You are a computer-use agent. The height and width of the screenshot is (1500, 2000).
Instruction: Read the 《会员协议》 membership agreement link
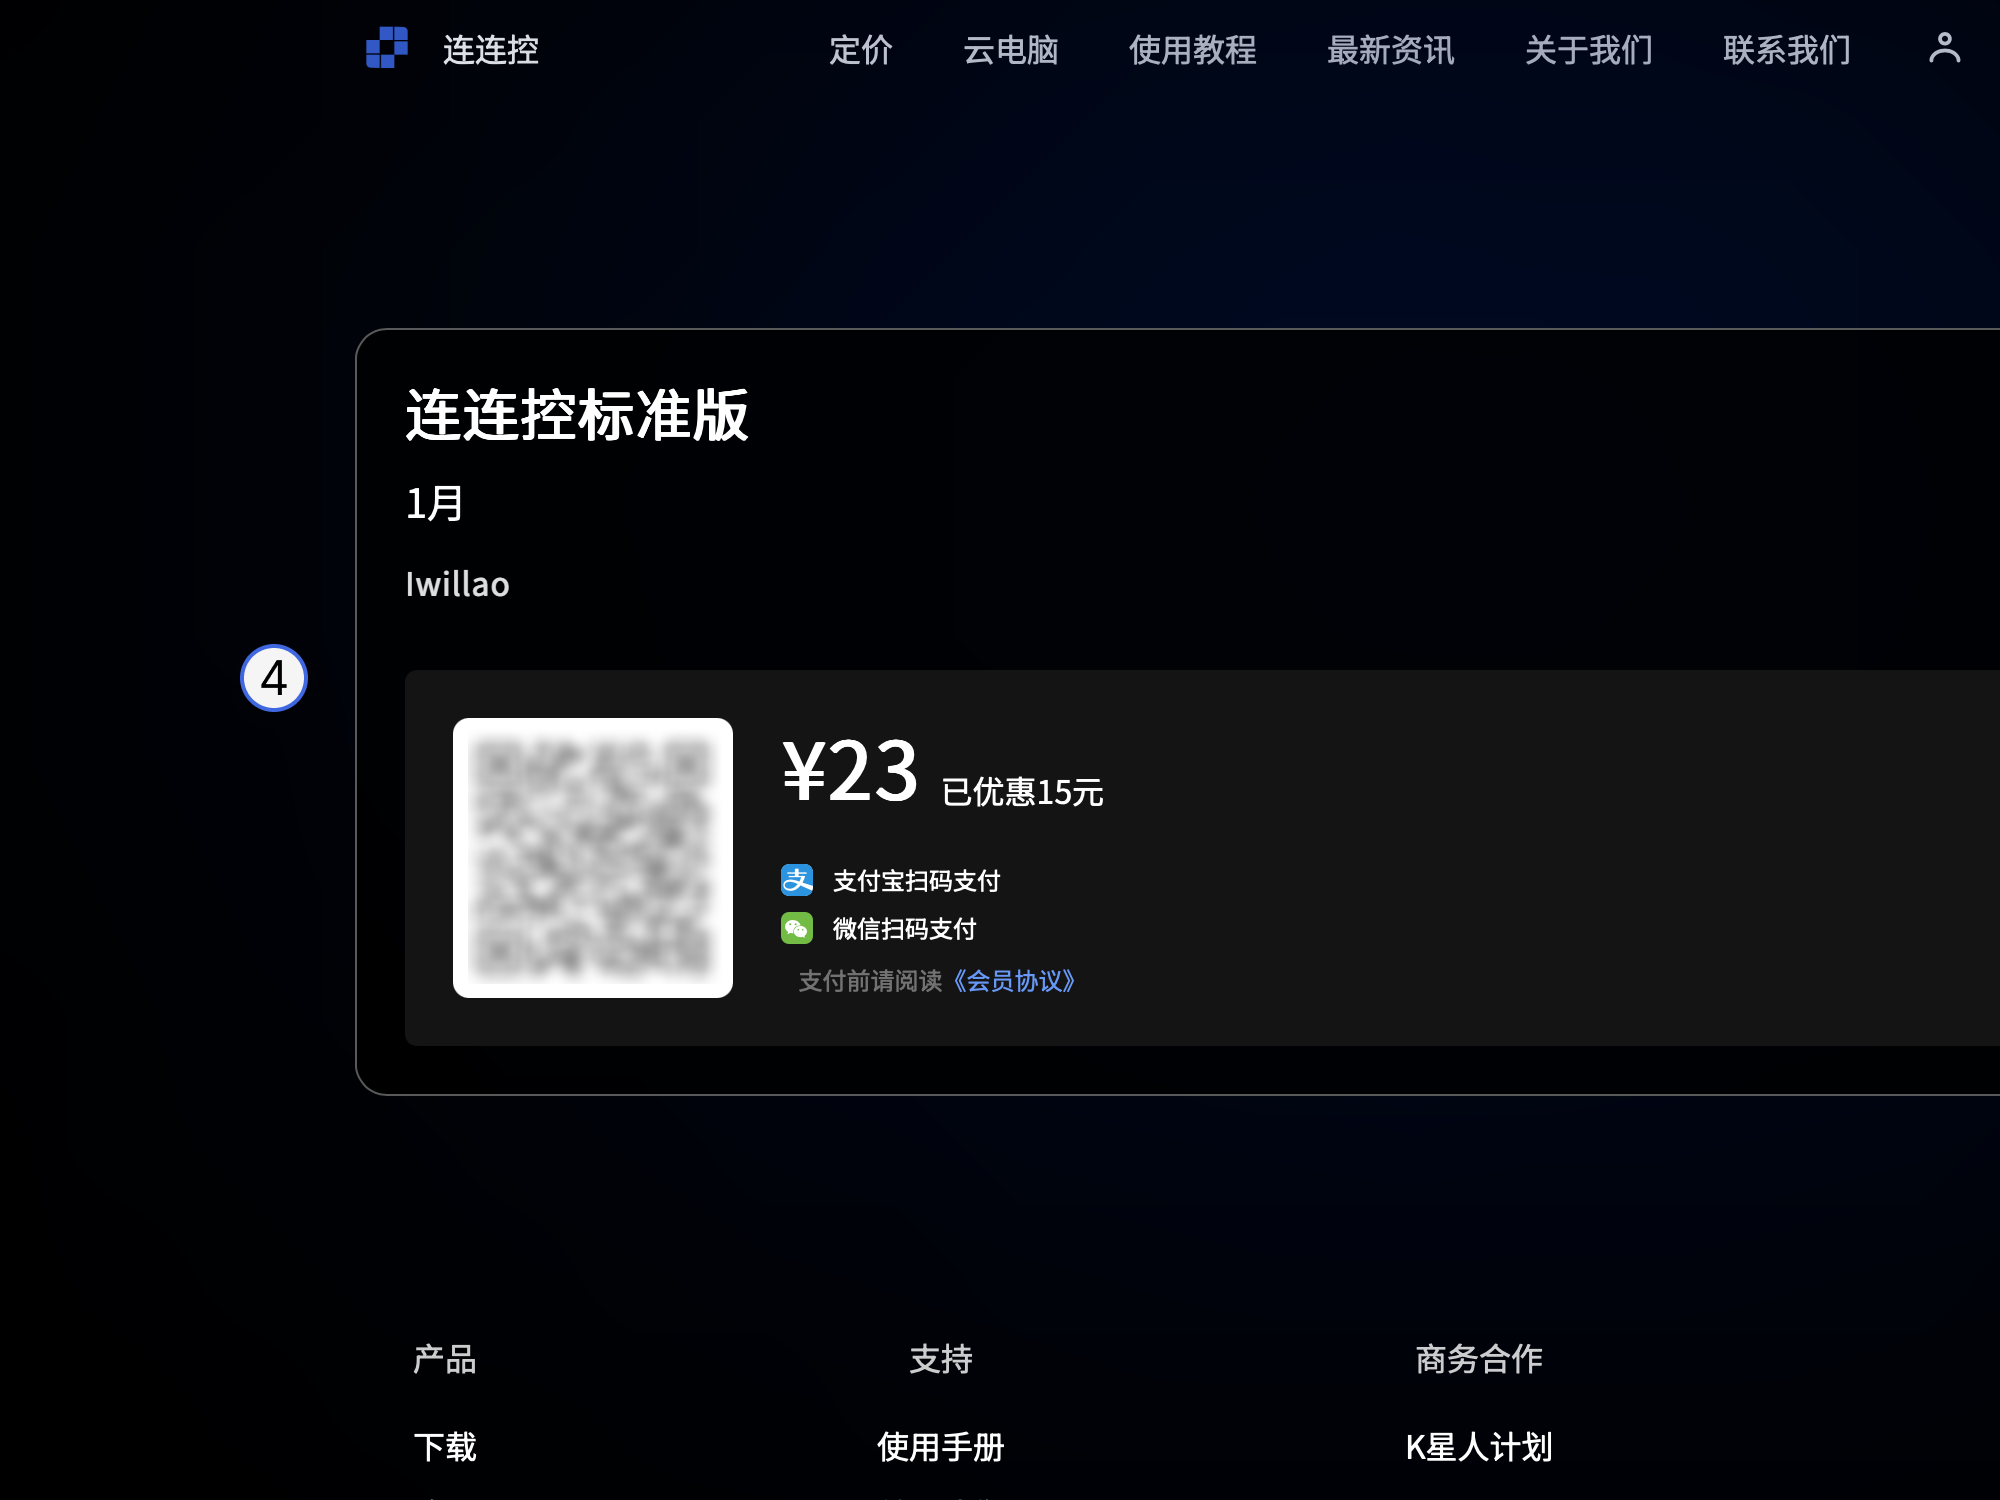[1013, 981]
